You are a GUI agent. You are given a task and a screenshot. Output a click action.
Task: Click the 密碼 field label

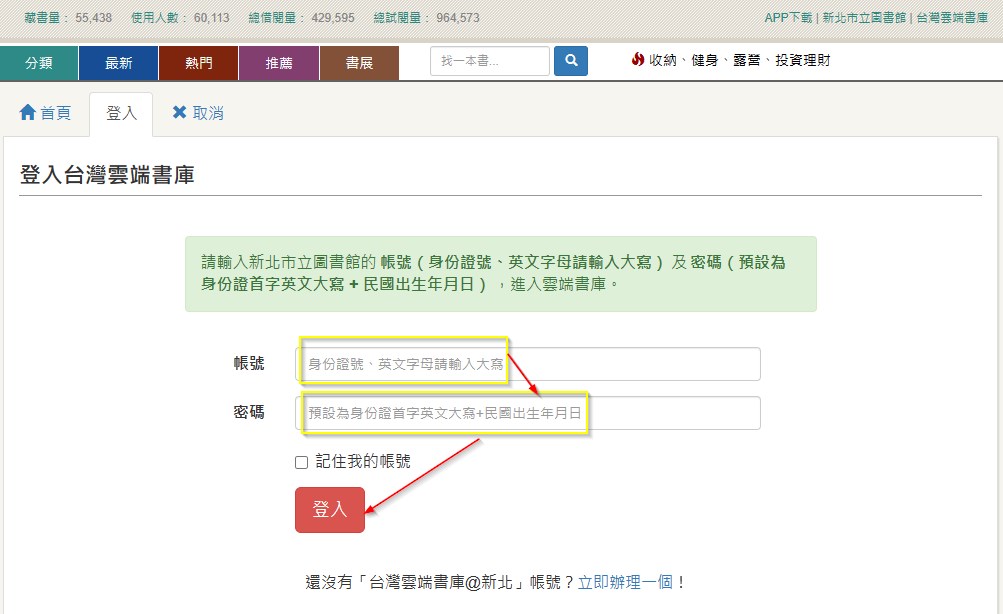click(249, 412)
